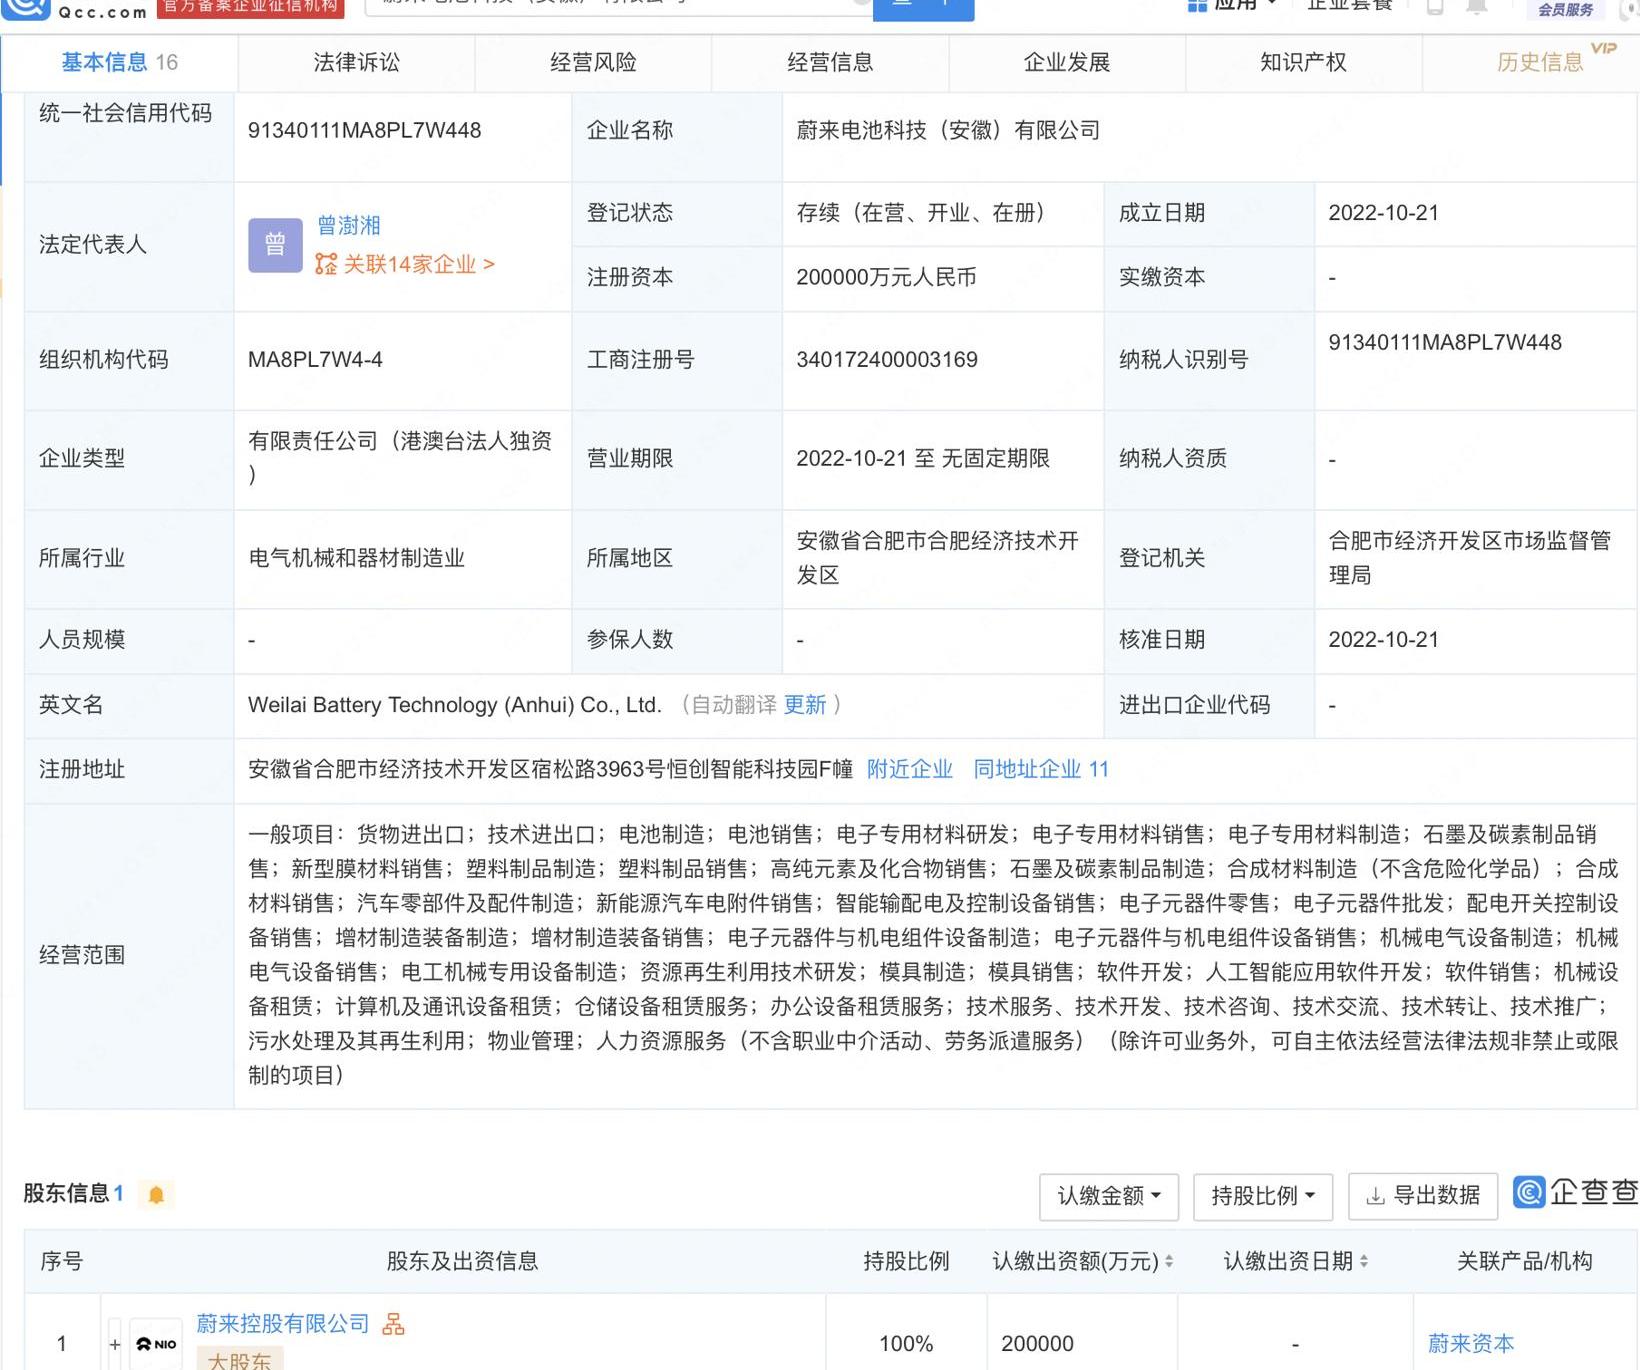Click the notification bell in top bar
The image size is (1640, 1370).
1476,6
